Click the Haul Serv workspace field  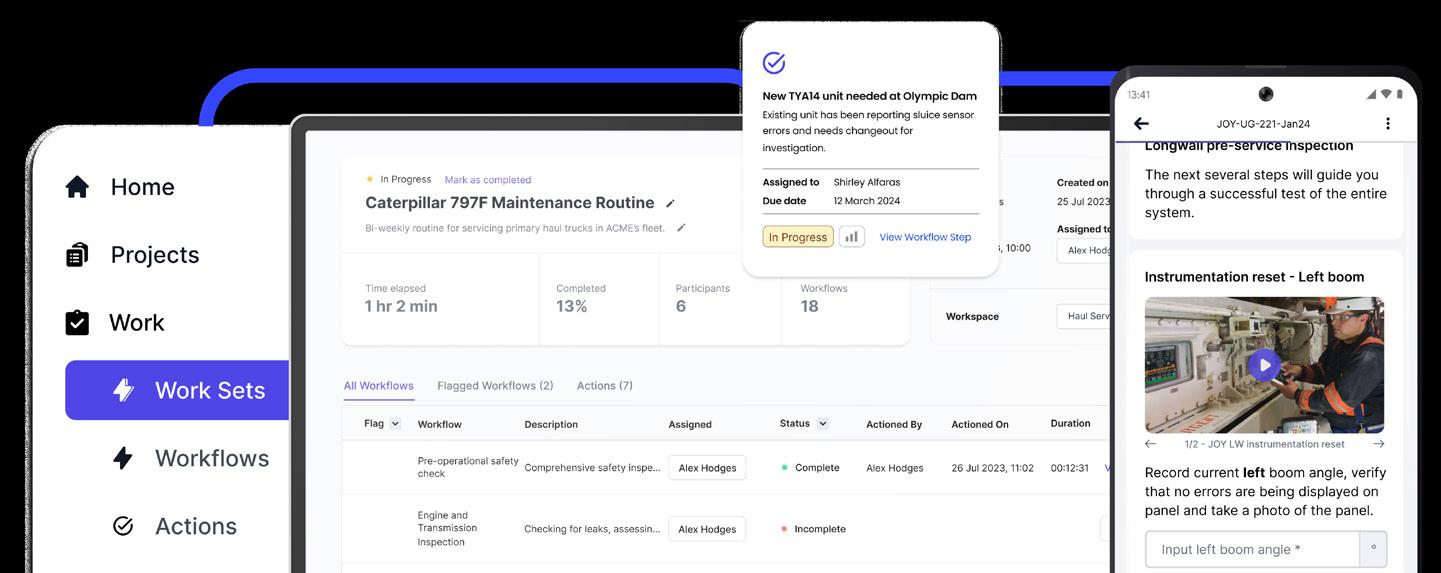1084,316
